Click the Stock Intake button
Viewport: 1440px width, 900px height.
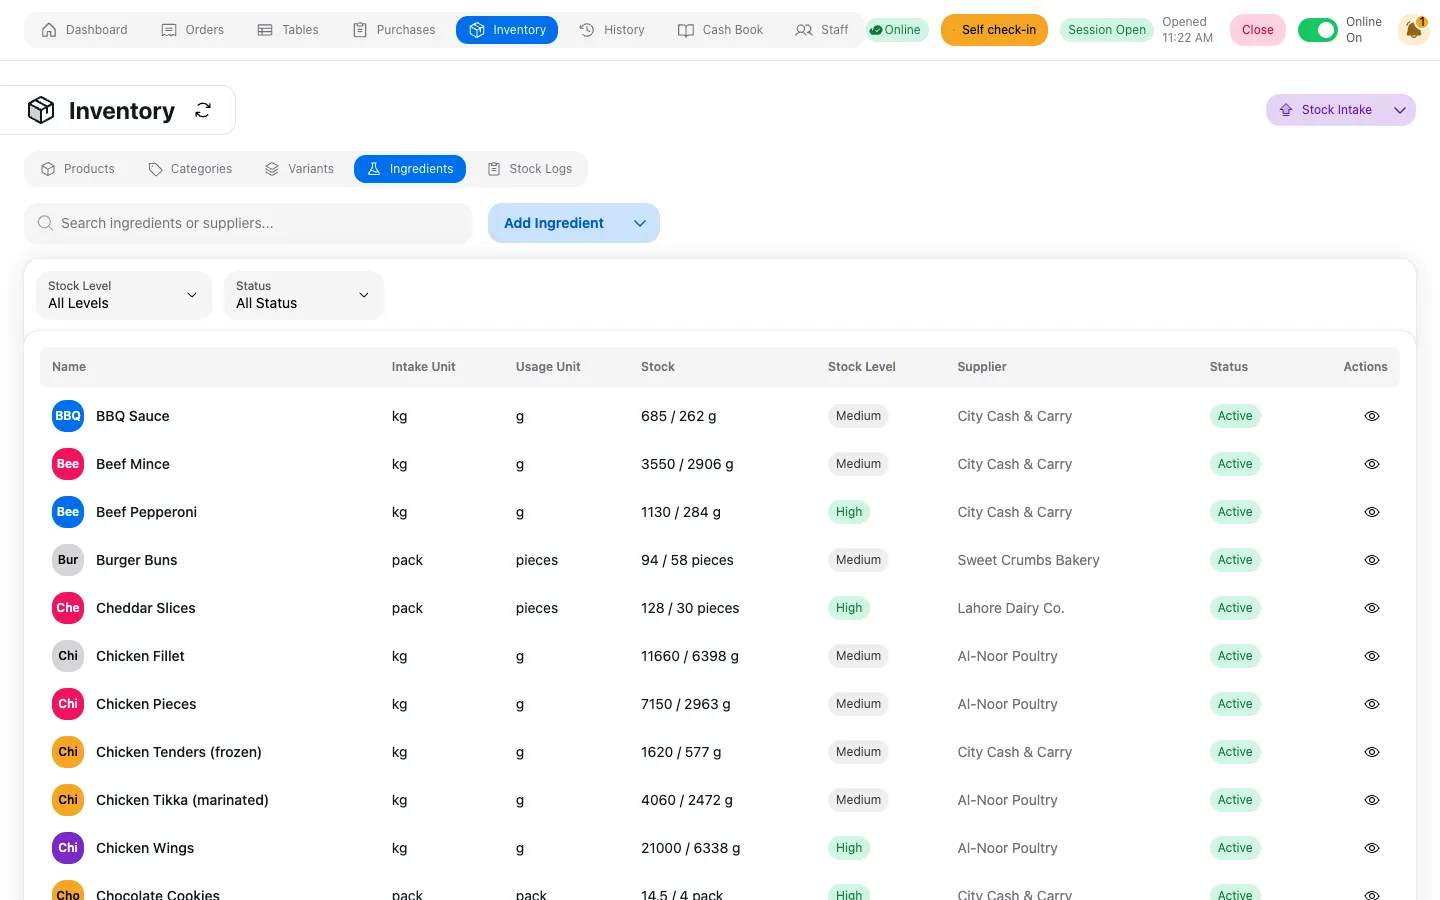click(1326, 110)
